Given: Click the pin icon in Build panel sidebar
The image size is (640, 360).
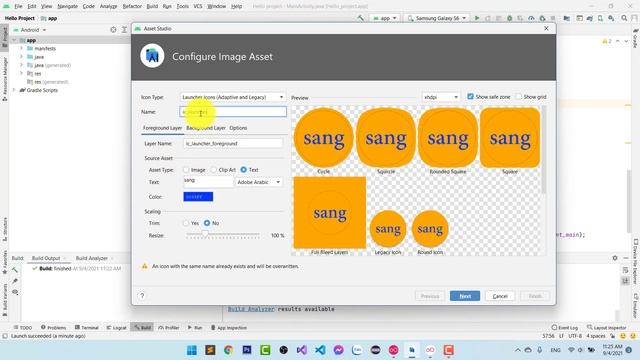Looking at the screenshot, I should pyautogui.click(x=15, y=281).
